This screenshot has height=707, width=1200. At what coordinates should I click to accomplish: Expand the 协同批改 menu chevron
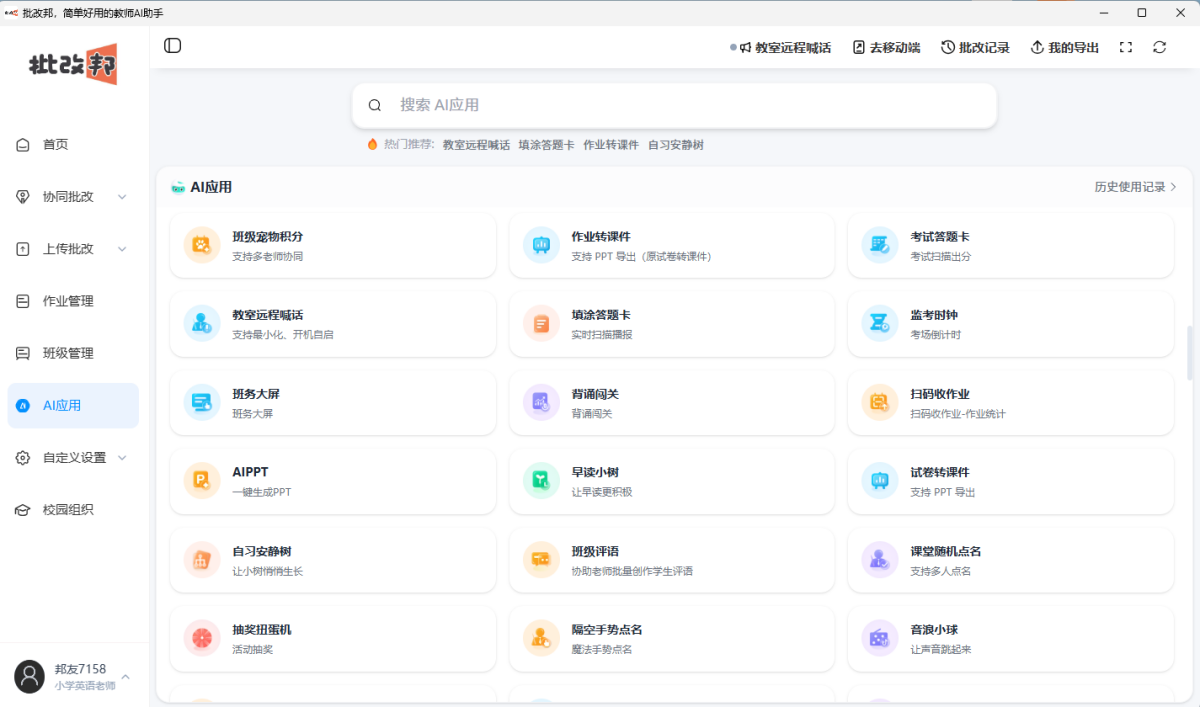(x=122, y=197)
